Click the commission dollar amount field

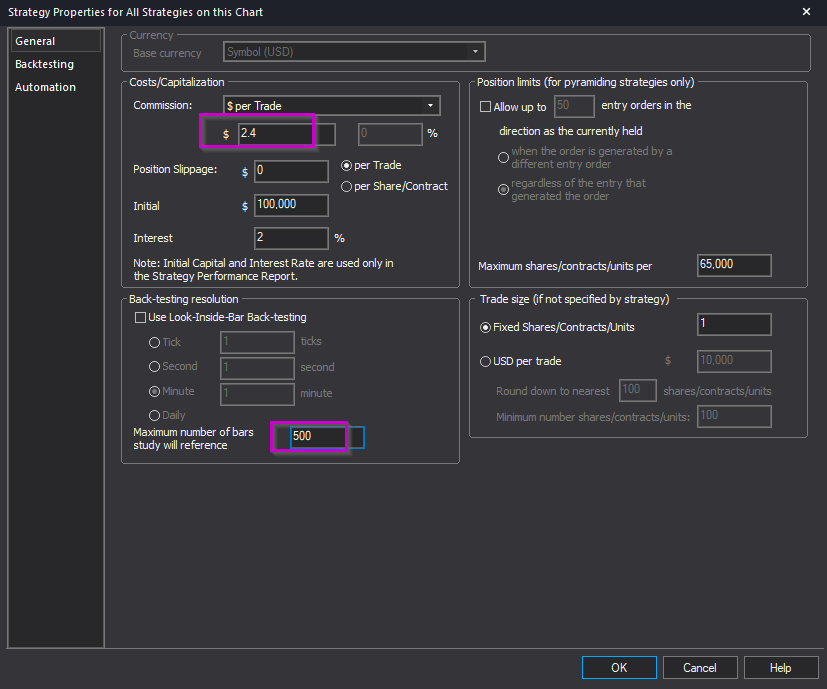[x=273, y=133]
